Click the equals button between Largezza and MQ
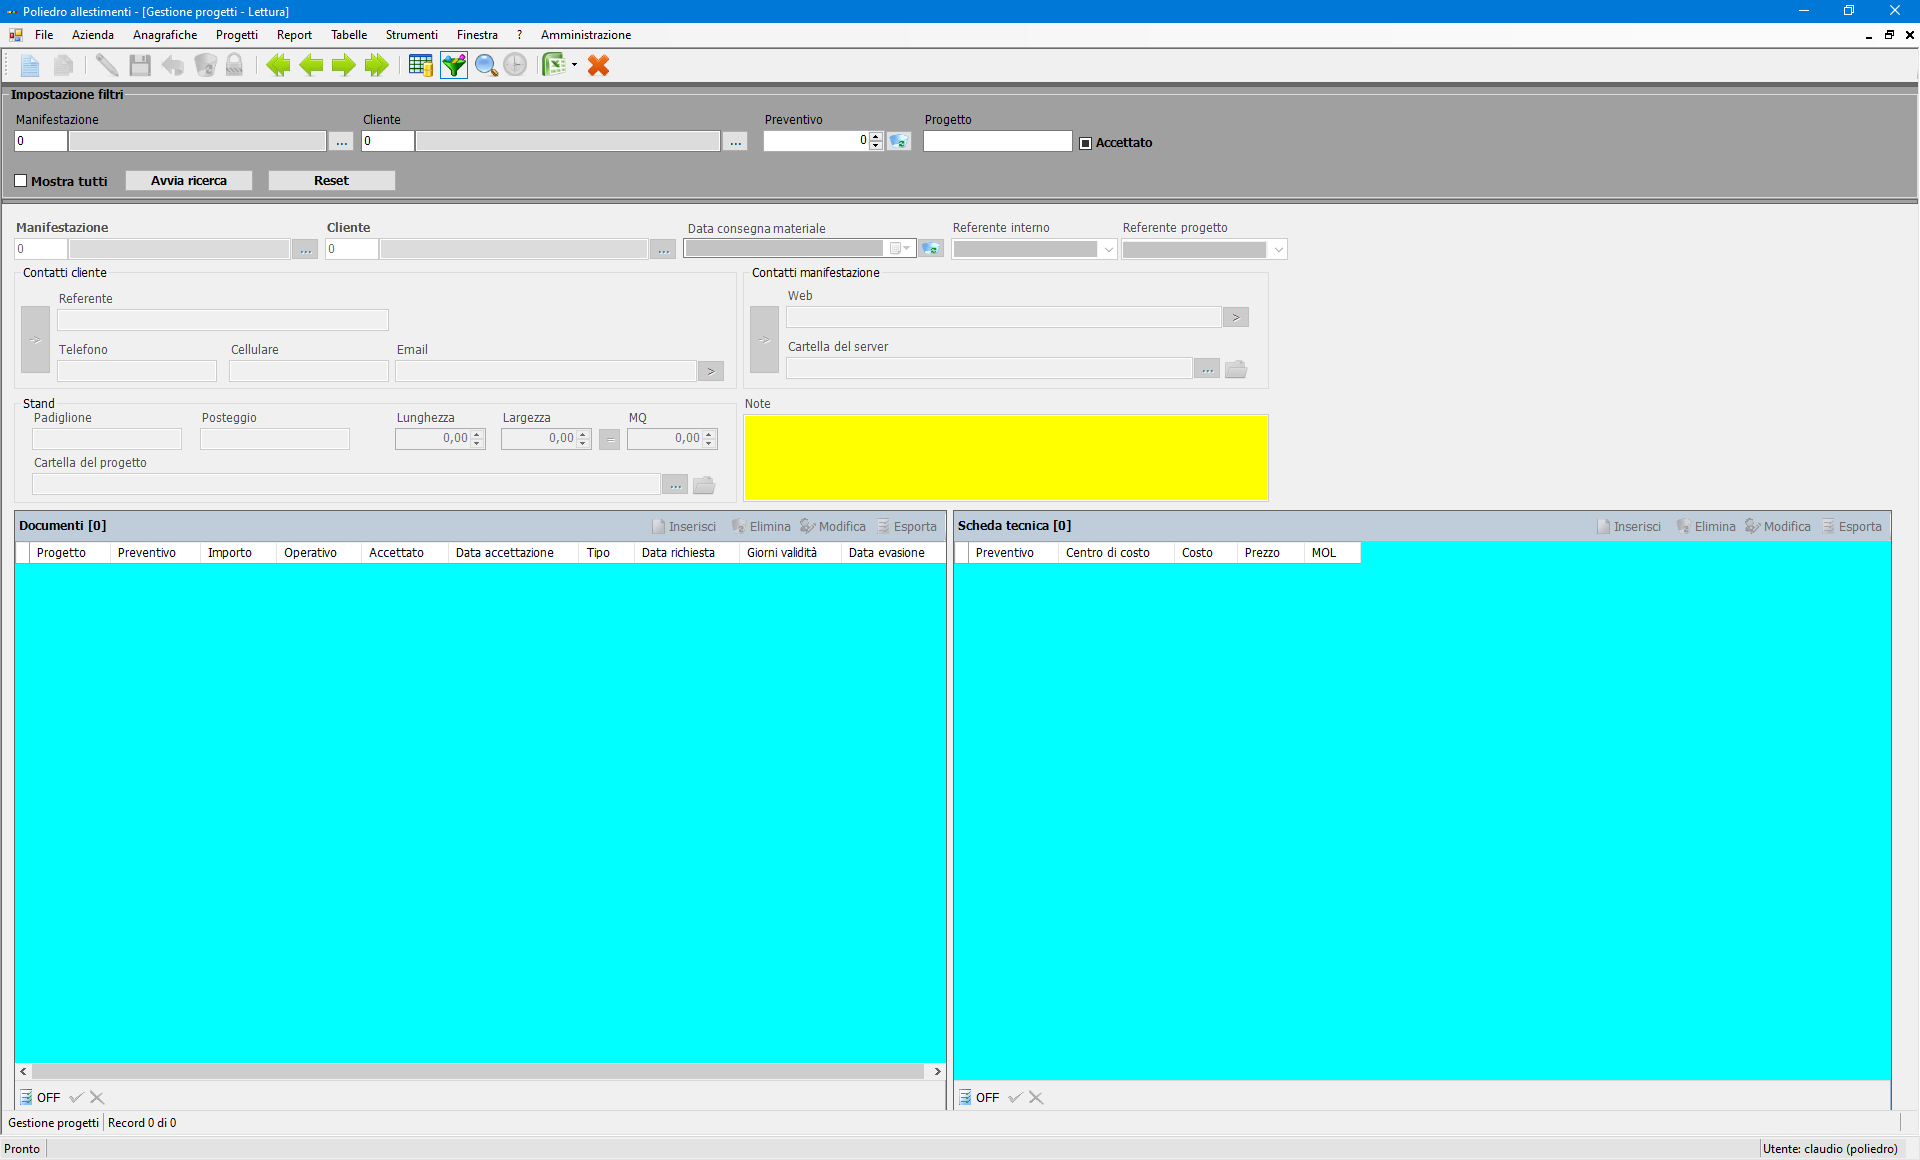Viewport: 1920px width, 1160px height. click(609, 439)
